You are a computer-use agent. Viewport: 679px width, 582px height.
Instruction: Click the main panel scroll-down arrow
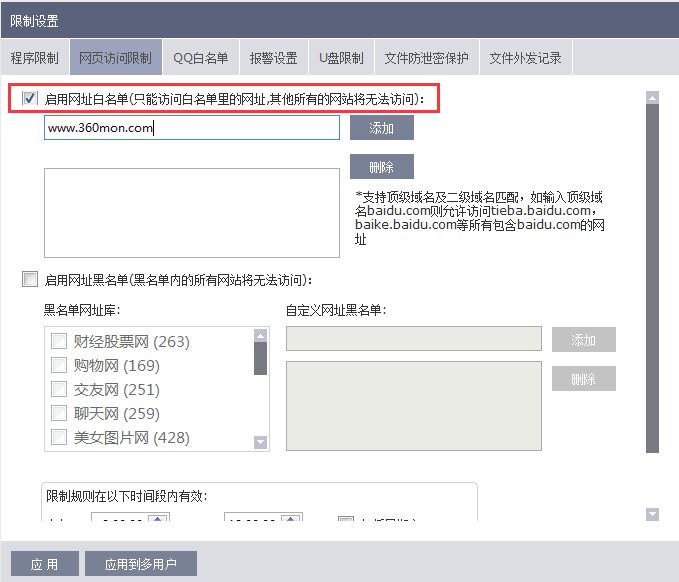tap(652, 514)
